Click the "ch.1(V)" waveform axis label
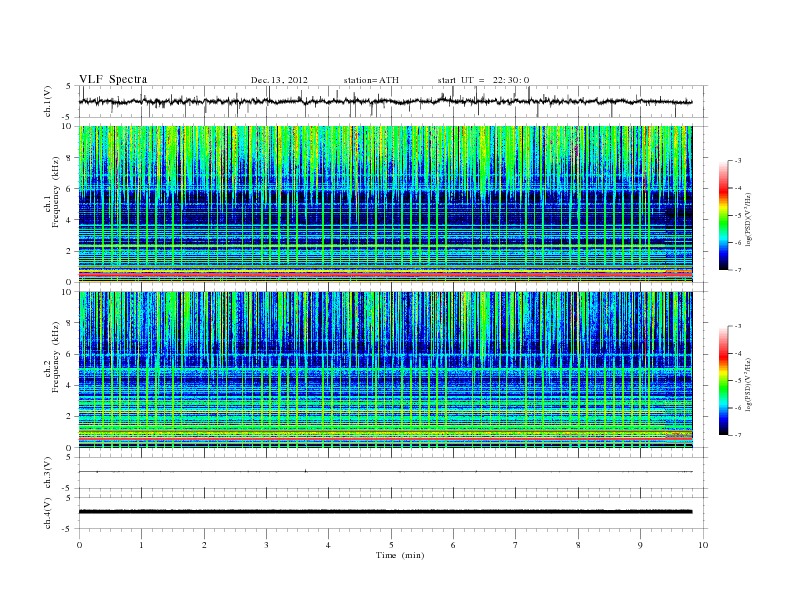The image size is (792, 612). pyautogui.click(x=48, y=101)
